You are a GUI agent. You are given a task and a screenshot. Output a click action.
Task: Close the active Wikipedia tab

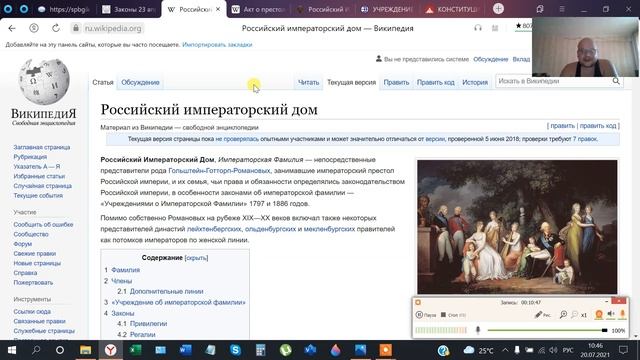(x=218, y=9)
